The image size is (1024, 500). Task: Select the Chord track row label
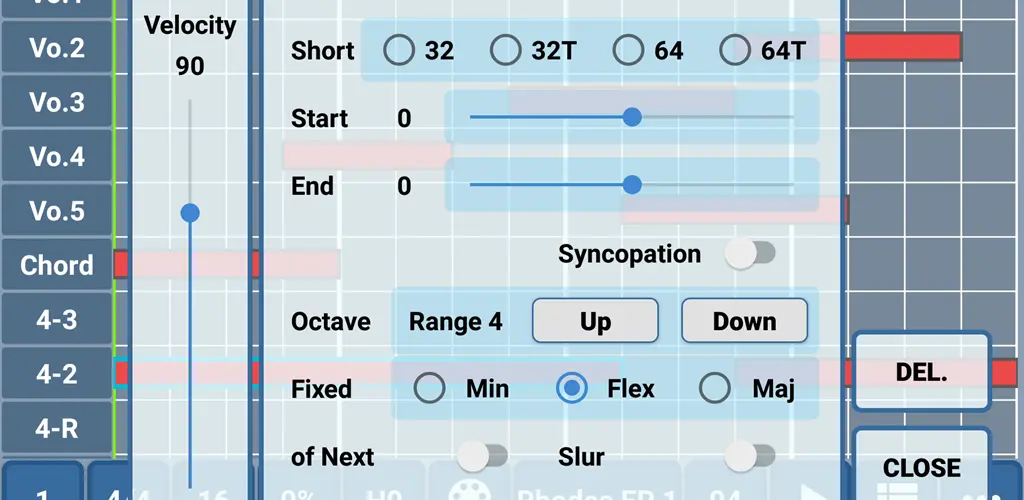click(57, 265)
